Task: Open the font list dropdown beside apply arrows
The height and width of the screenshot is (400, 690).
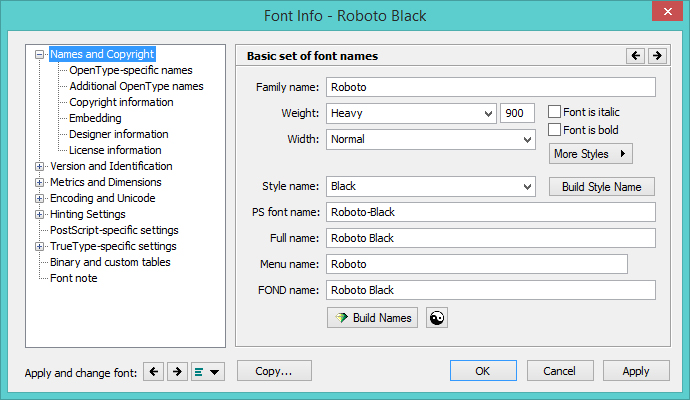Action: [x=208, y=372]
